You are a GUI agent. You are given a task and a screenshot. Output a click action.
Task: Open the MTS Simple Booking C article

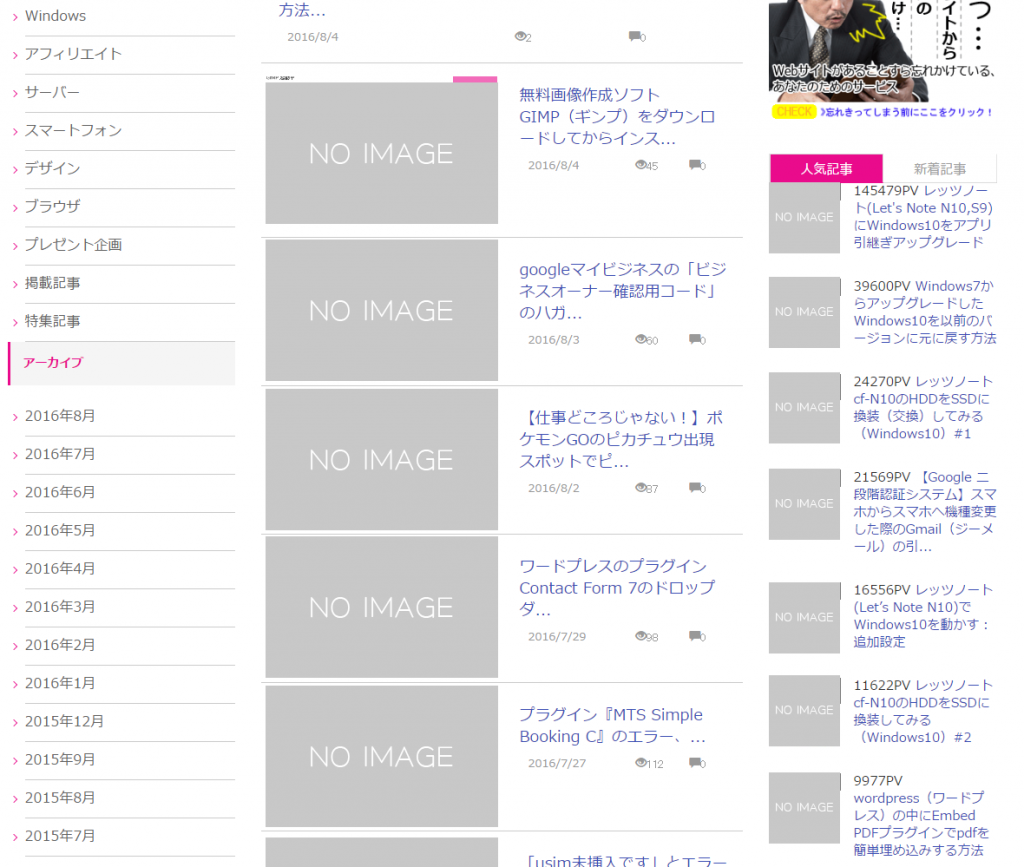point(613,725)
